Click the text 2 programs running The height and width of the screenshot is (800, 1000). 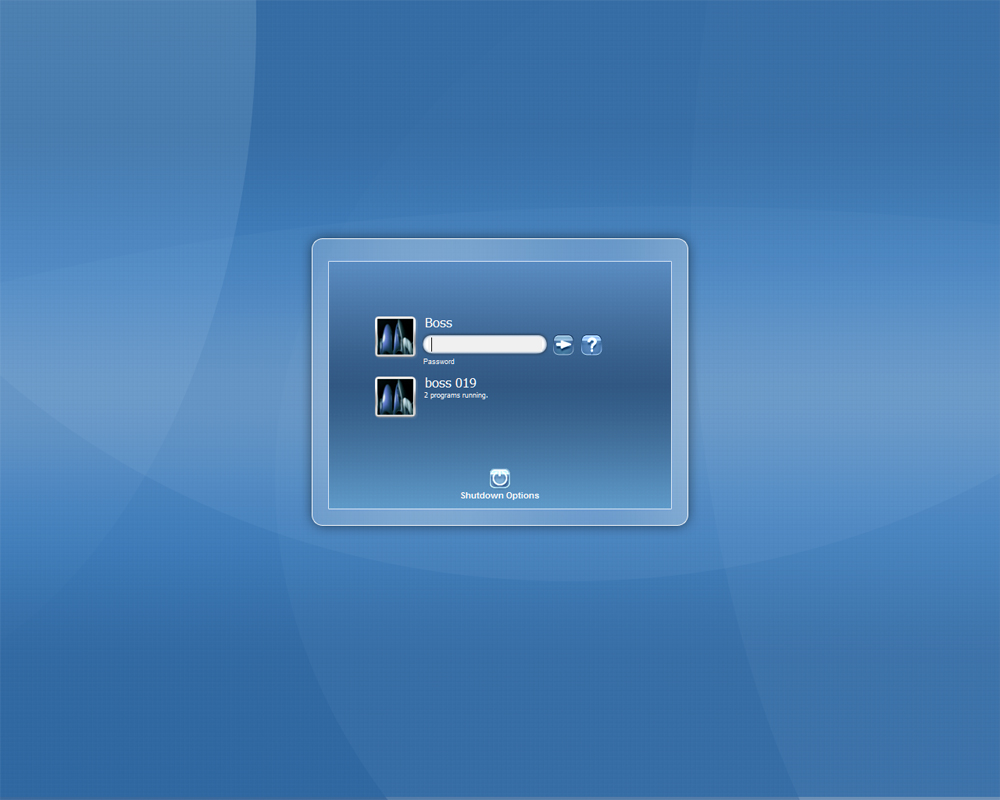tap(456, 395)
